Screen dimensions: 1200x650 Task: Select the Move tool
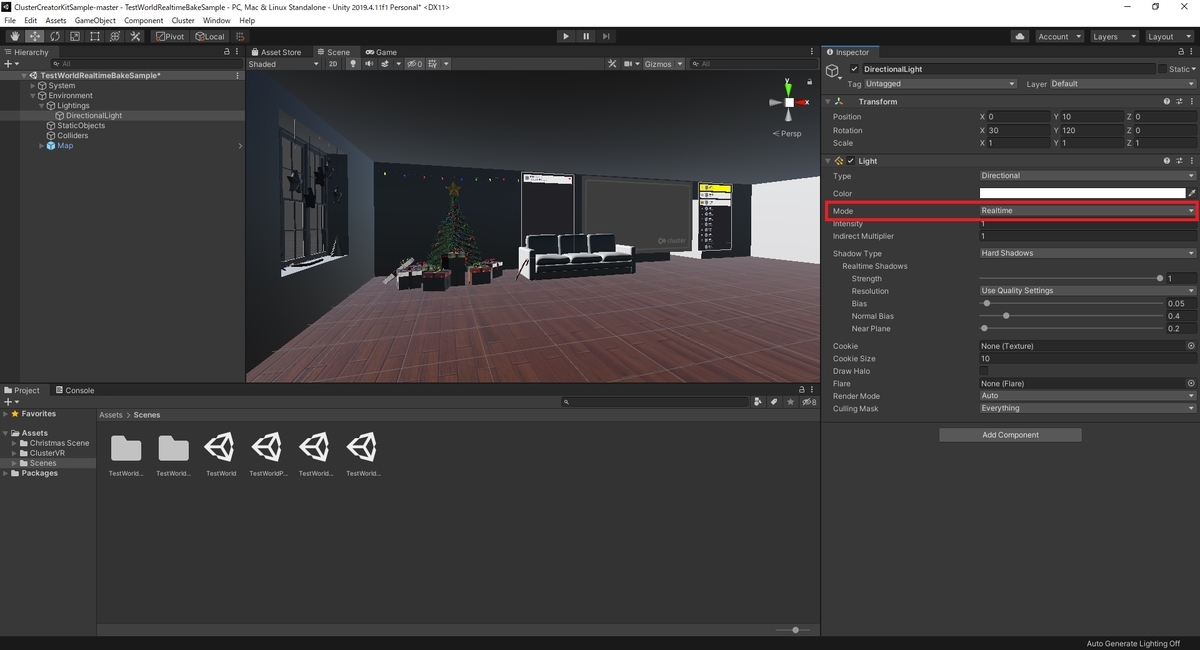34,36
